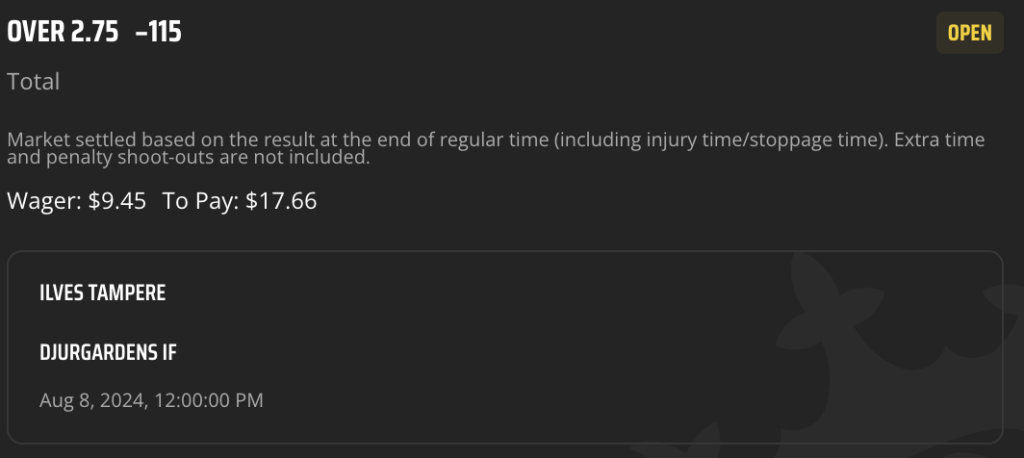Click the 2.75 line value in heading
The height and width of the screenshot is (458, 1024).
tap(95, 32)
